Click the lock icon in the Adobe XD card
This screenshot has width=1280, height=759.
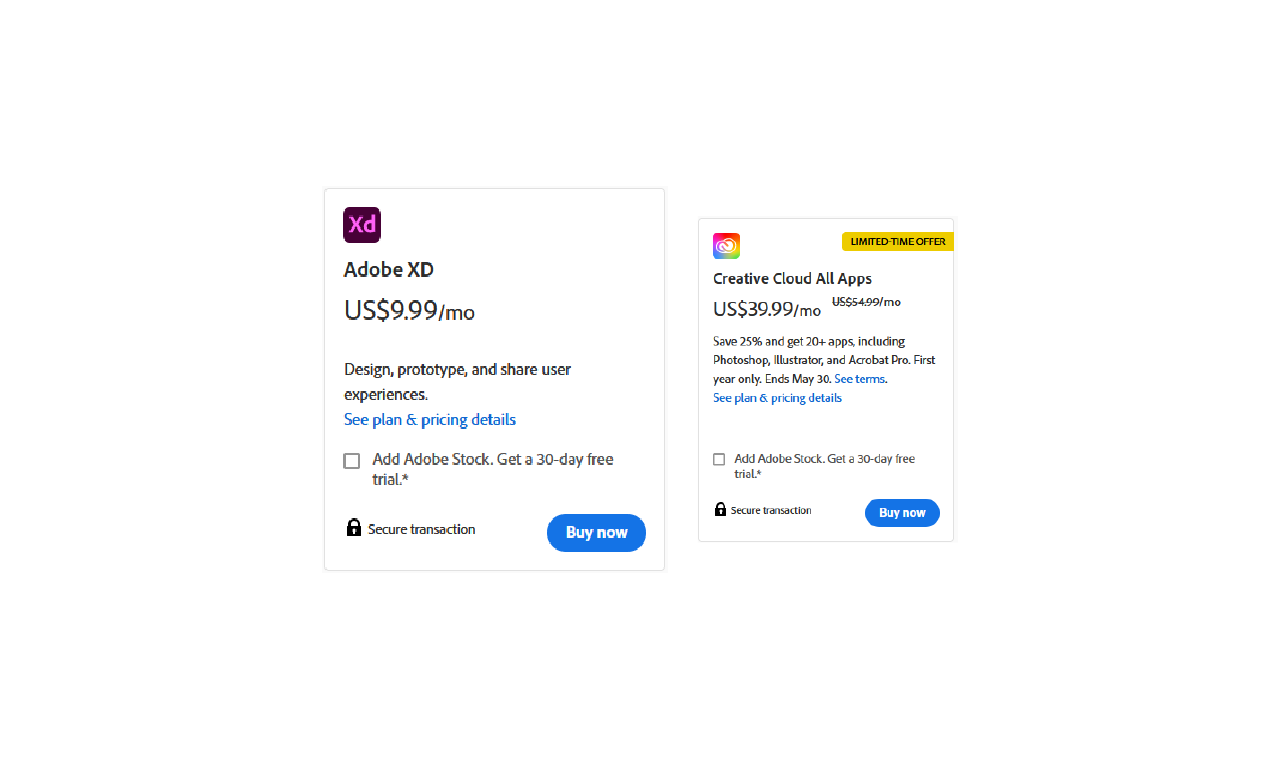tap(353, 527)
